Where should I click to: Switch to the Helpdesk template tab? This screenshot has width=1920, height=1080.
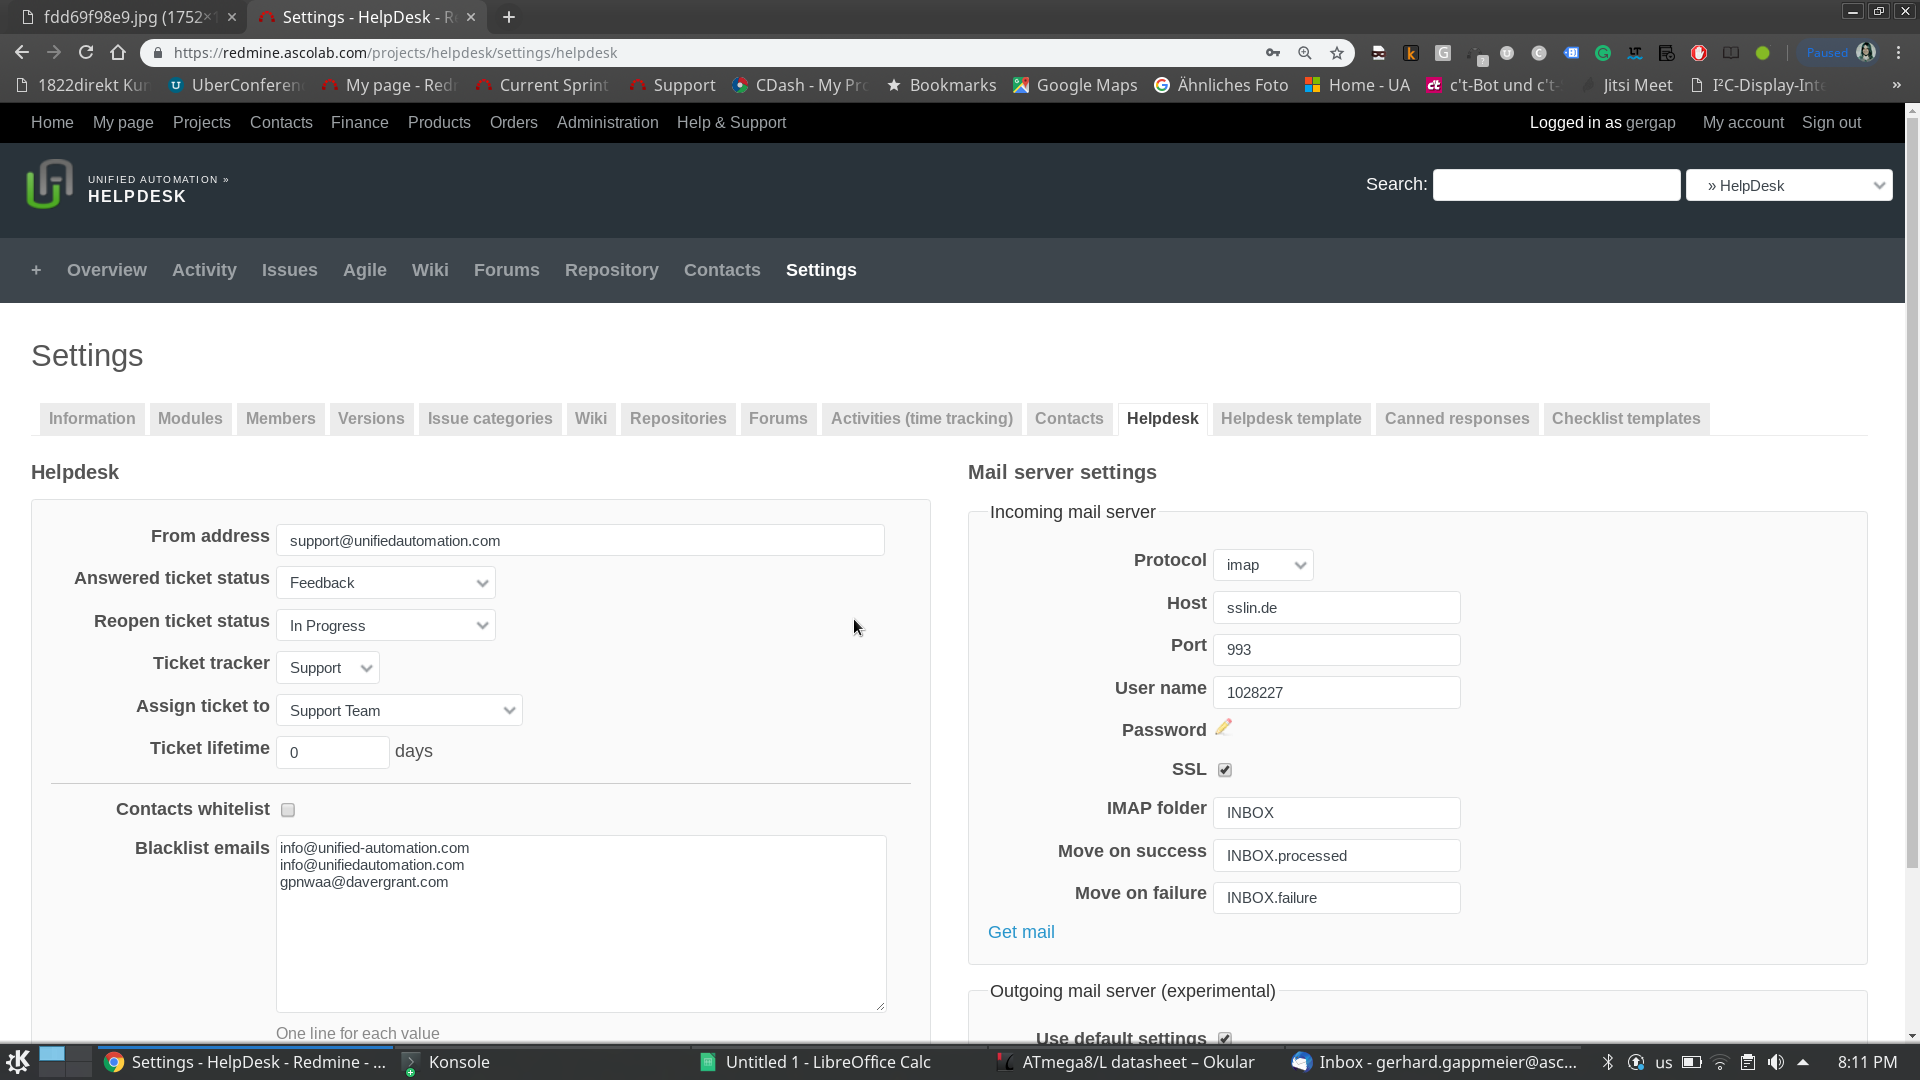click(1291, 419)
